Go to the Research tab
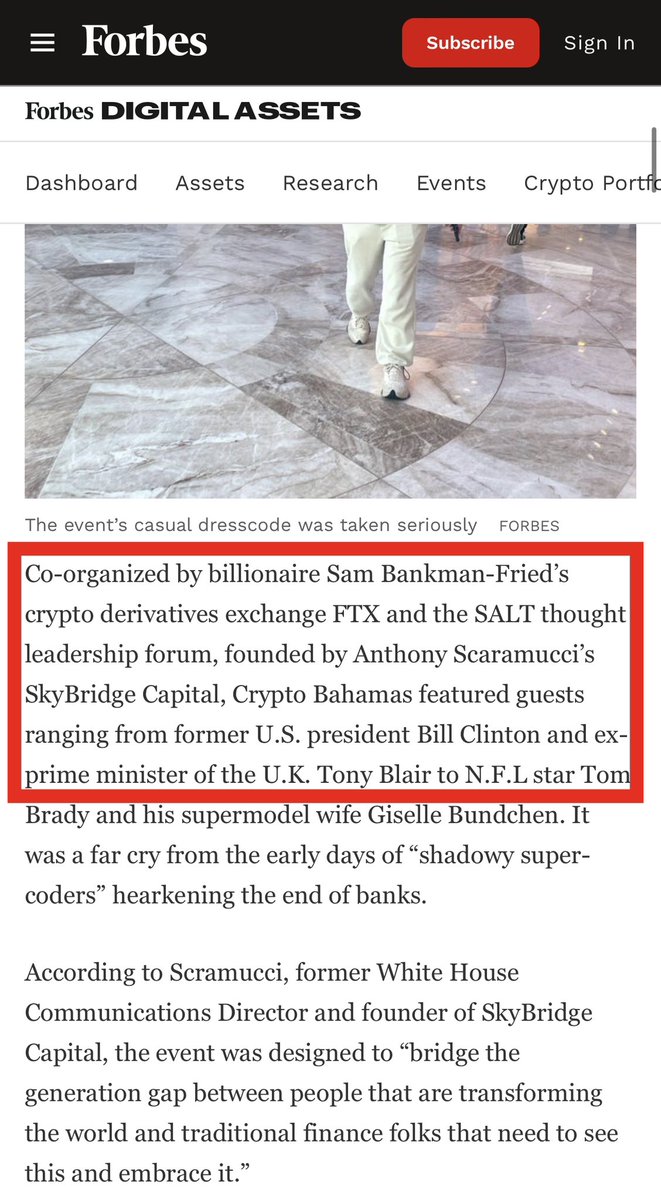 tap(330, 183)
